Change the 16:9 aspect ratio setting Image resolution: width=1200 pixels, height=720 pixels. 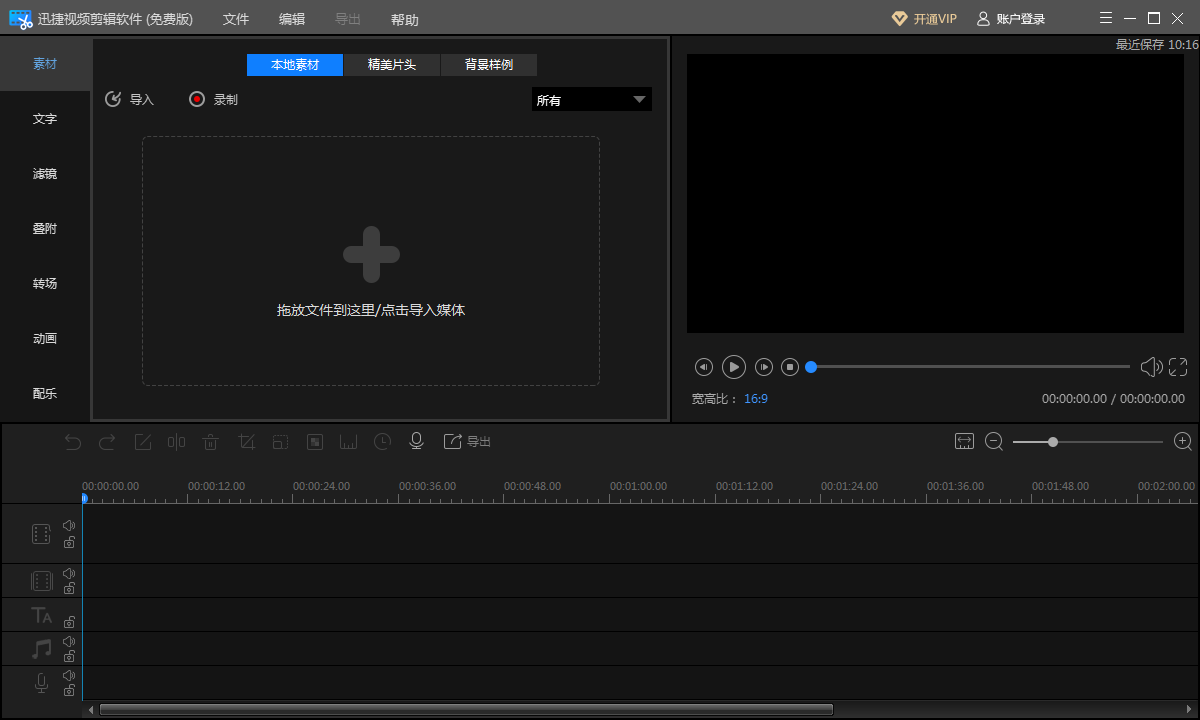click(x=755, y=398)
